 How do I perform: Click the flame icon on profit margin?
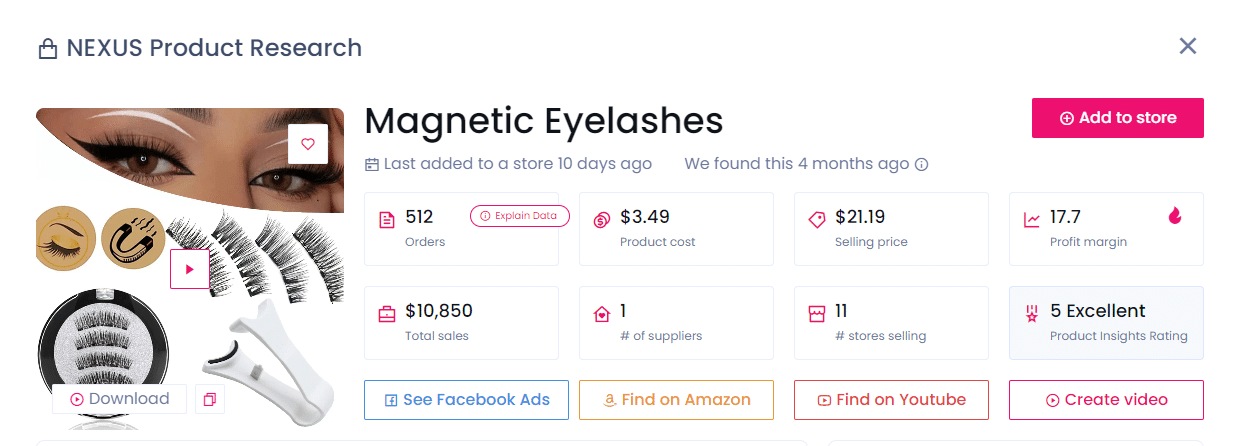tap(1175, 216)
